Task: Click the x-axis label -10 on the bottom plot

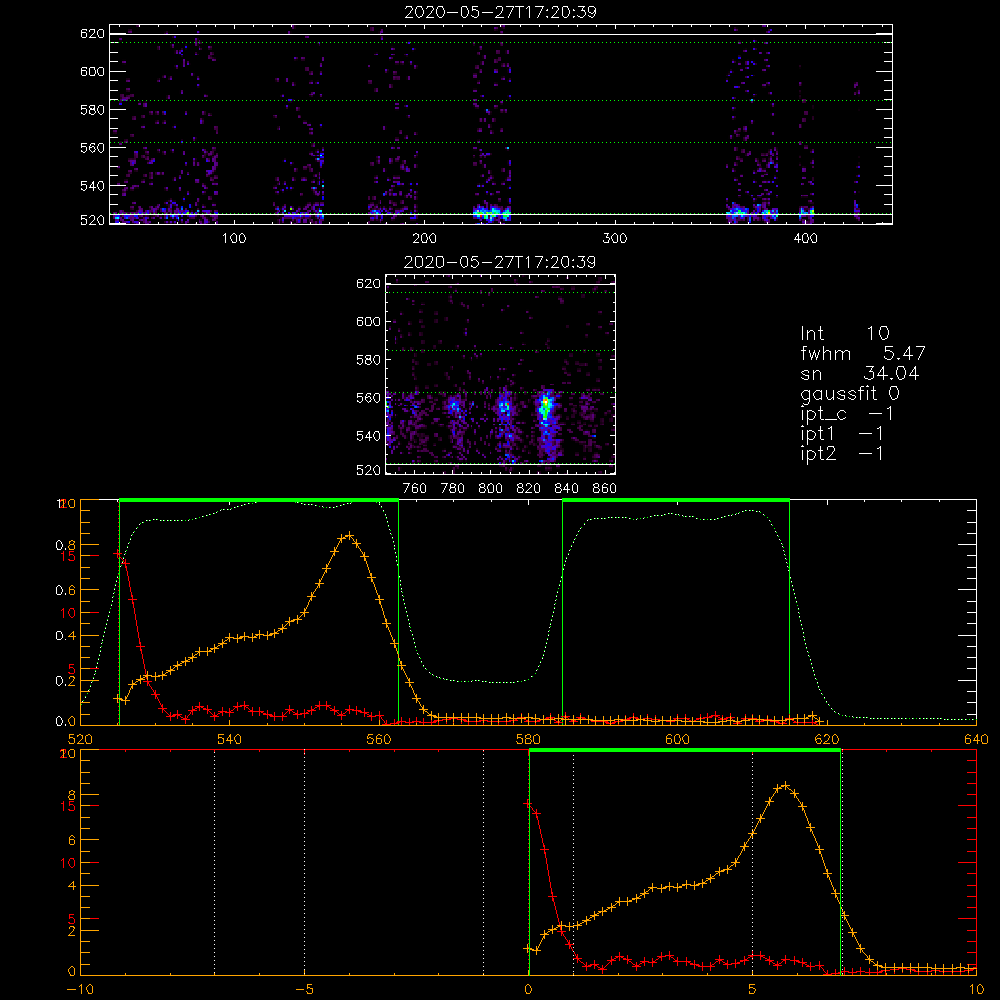Action: (x=80, y=990)
